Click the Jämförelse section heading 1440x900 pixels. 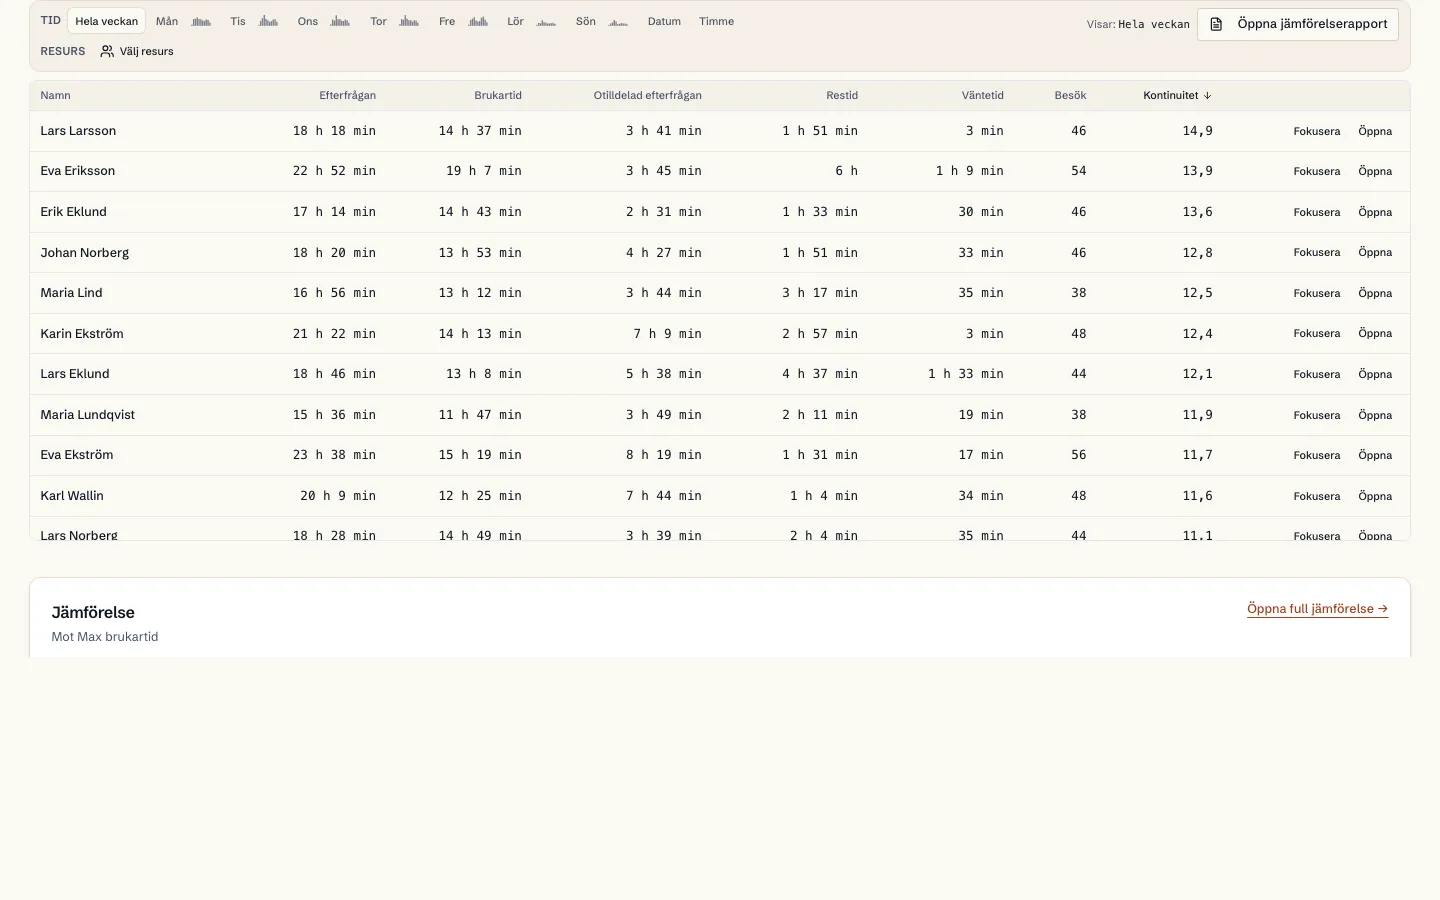click(93, 612)
